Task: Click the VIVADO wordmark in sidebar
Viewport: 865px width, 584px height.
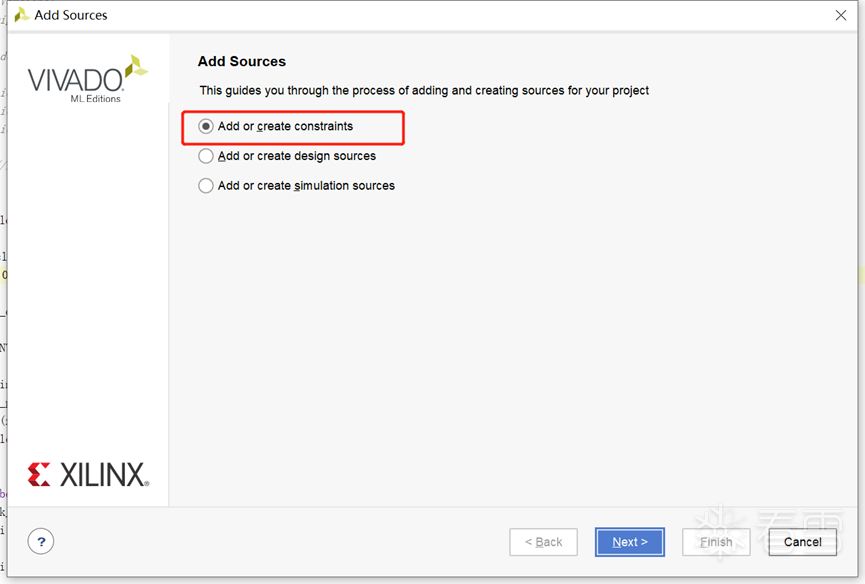Action: tap(75, 81)
